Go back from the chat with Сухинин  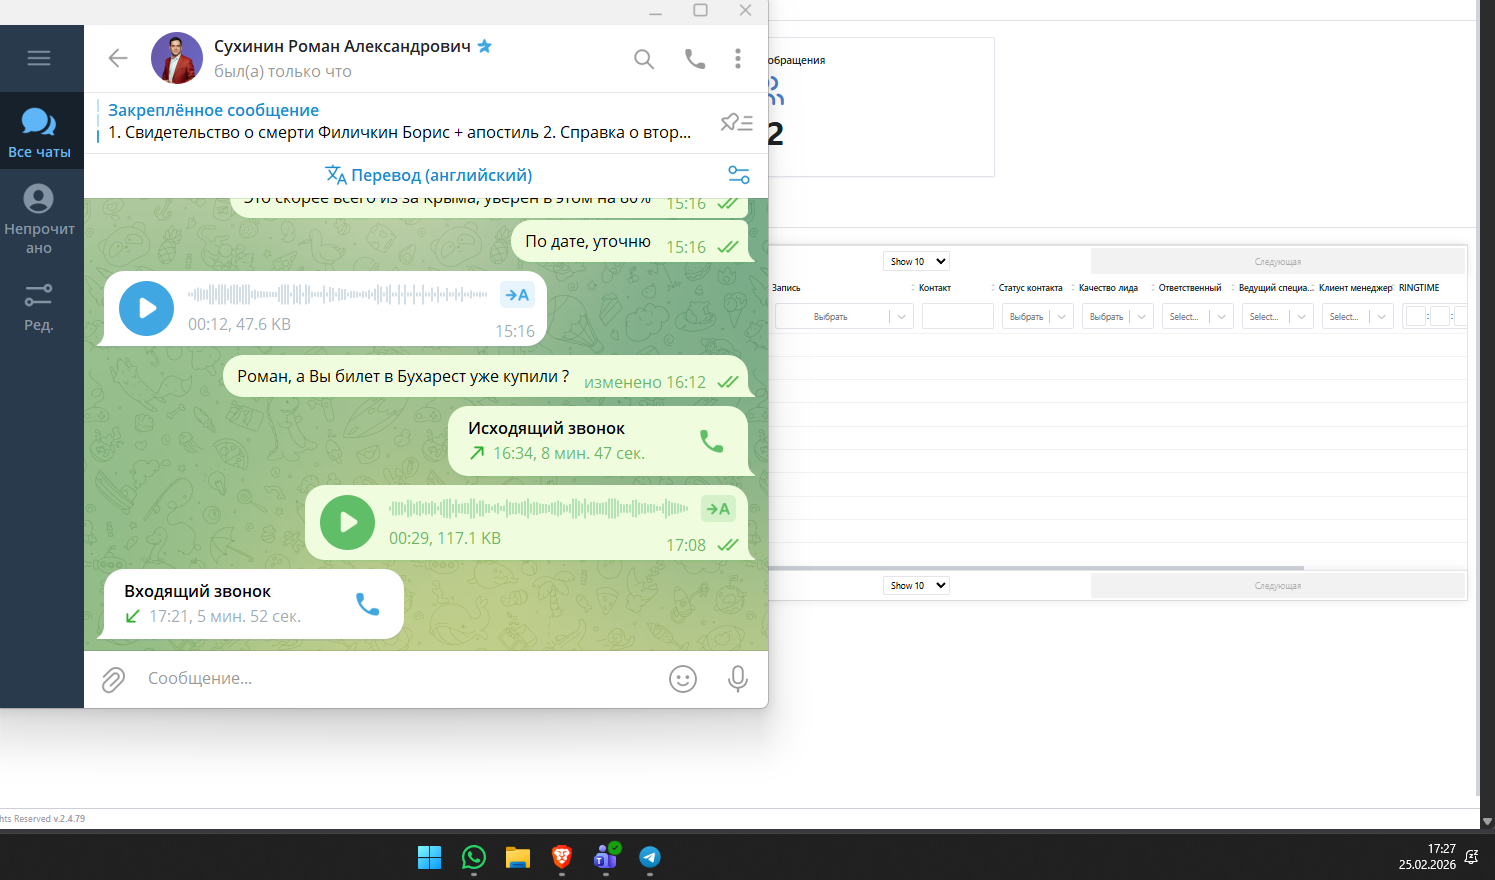(x=118, y=58)
